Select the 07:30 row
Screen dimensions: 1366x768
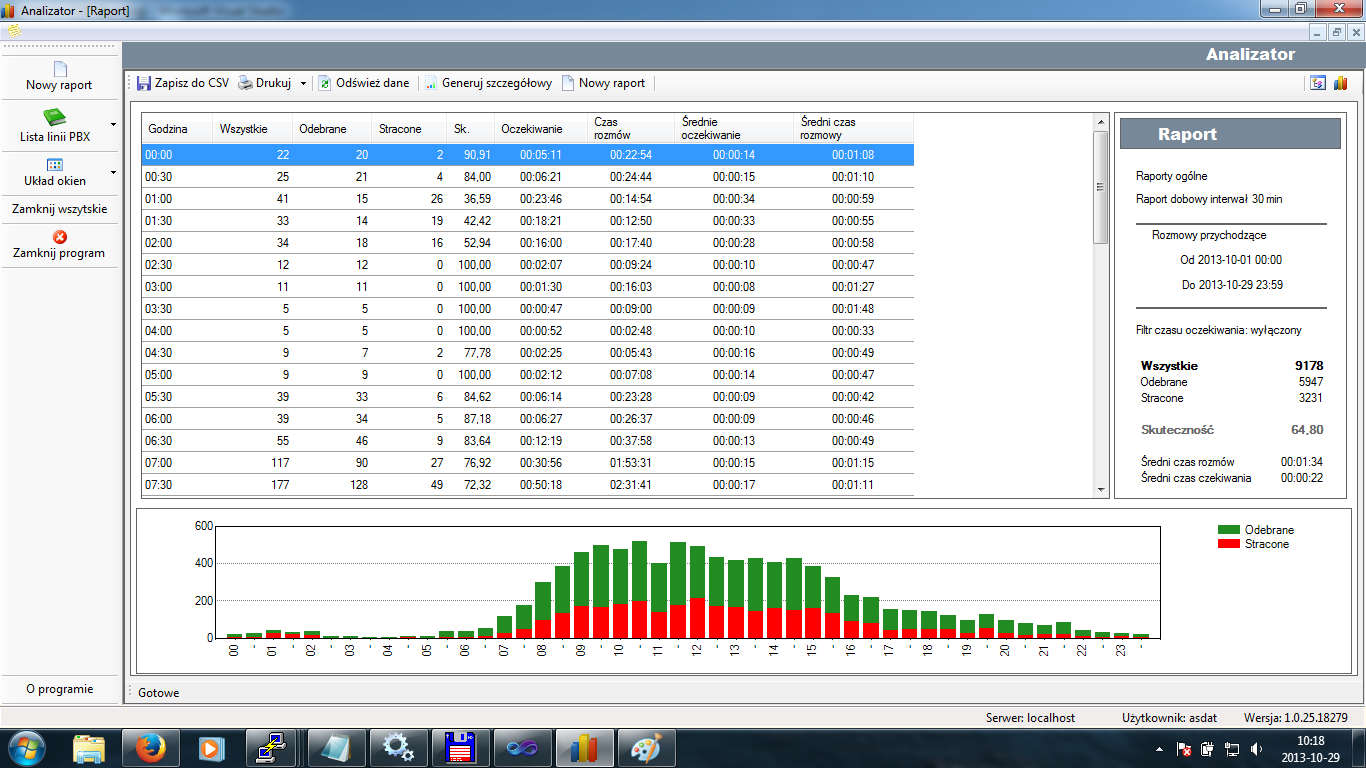click(528, 485)
